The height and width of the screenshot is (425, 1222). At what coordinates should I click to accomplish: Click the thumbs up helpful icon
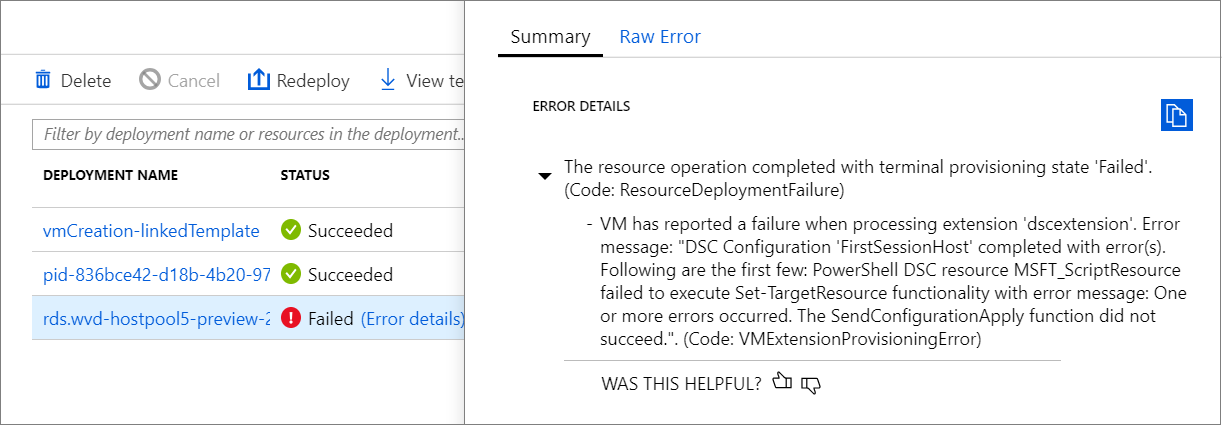click(x=782, y=382)
